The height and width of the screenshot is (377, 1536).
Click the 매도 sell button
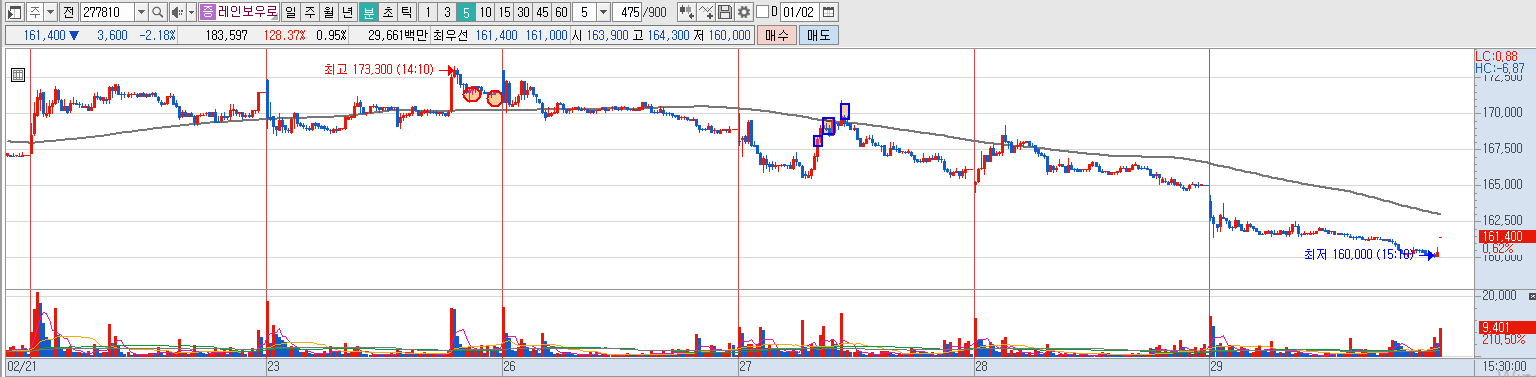(x=819, y=35)
